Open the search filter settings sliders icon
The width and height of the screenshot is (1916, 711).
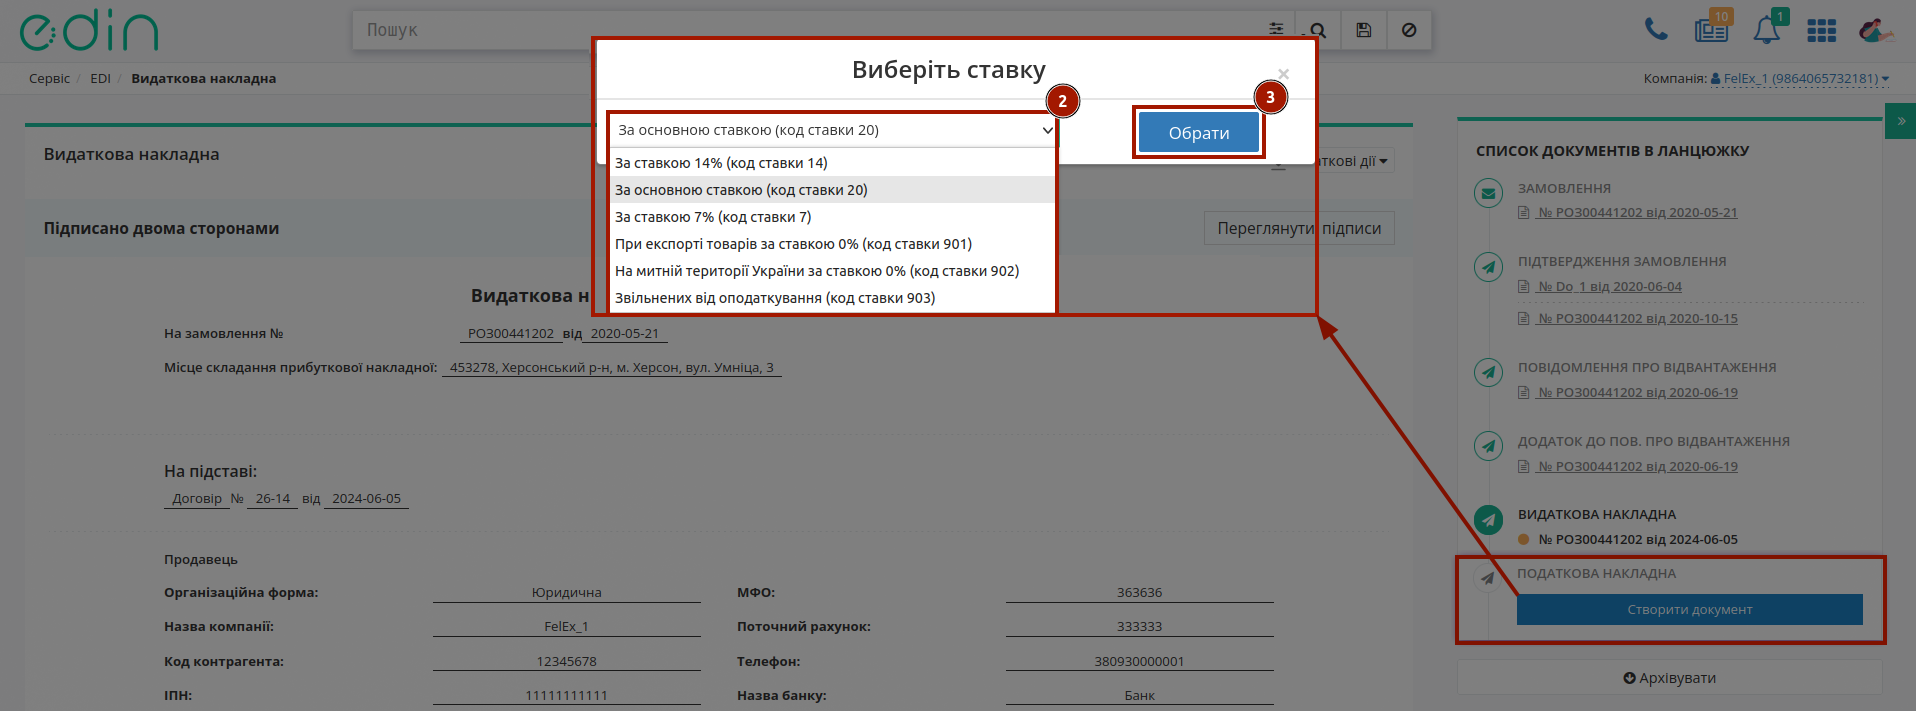point(1276,30)
